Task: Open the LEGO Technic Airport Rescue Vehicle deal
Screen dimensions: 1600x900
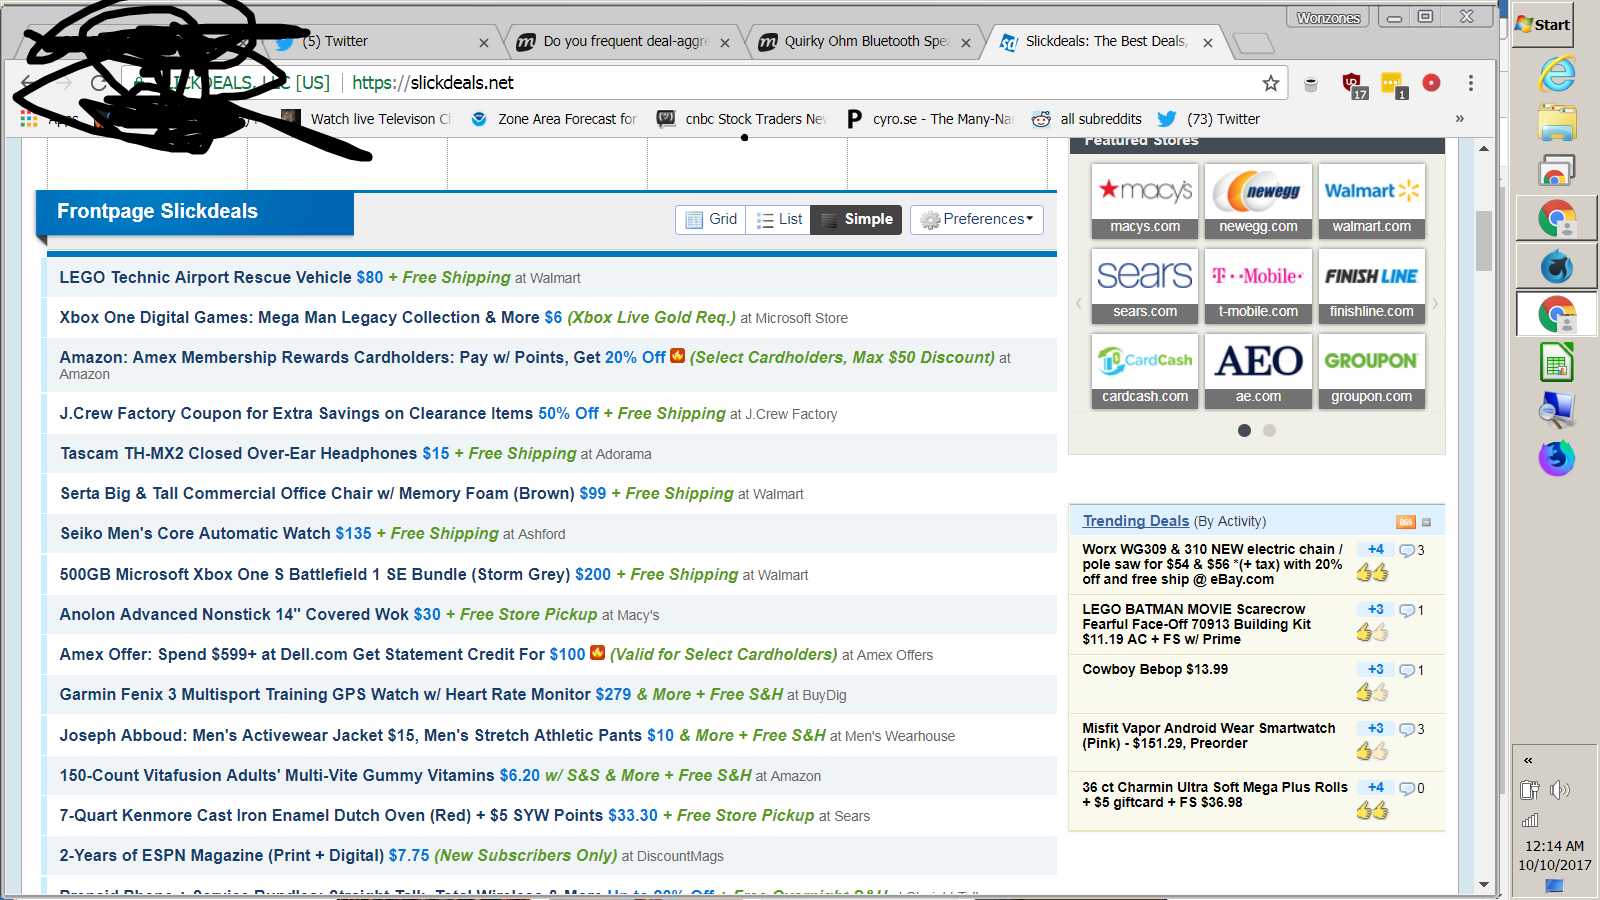Action: pyautogui.click(x=205, y=278)
